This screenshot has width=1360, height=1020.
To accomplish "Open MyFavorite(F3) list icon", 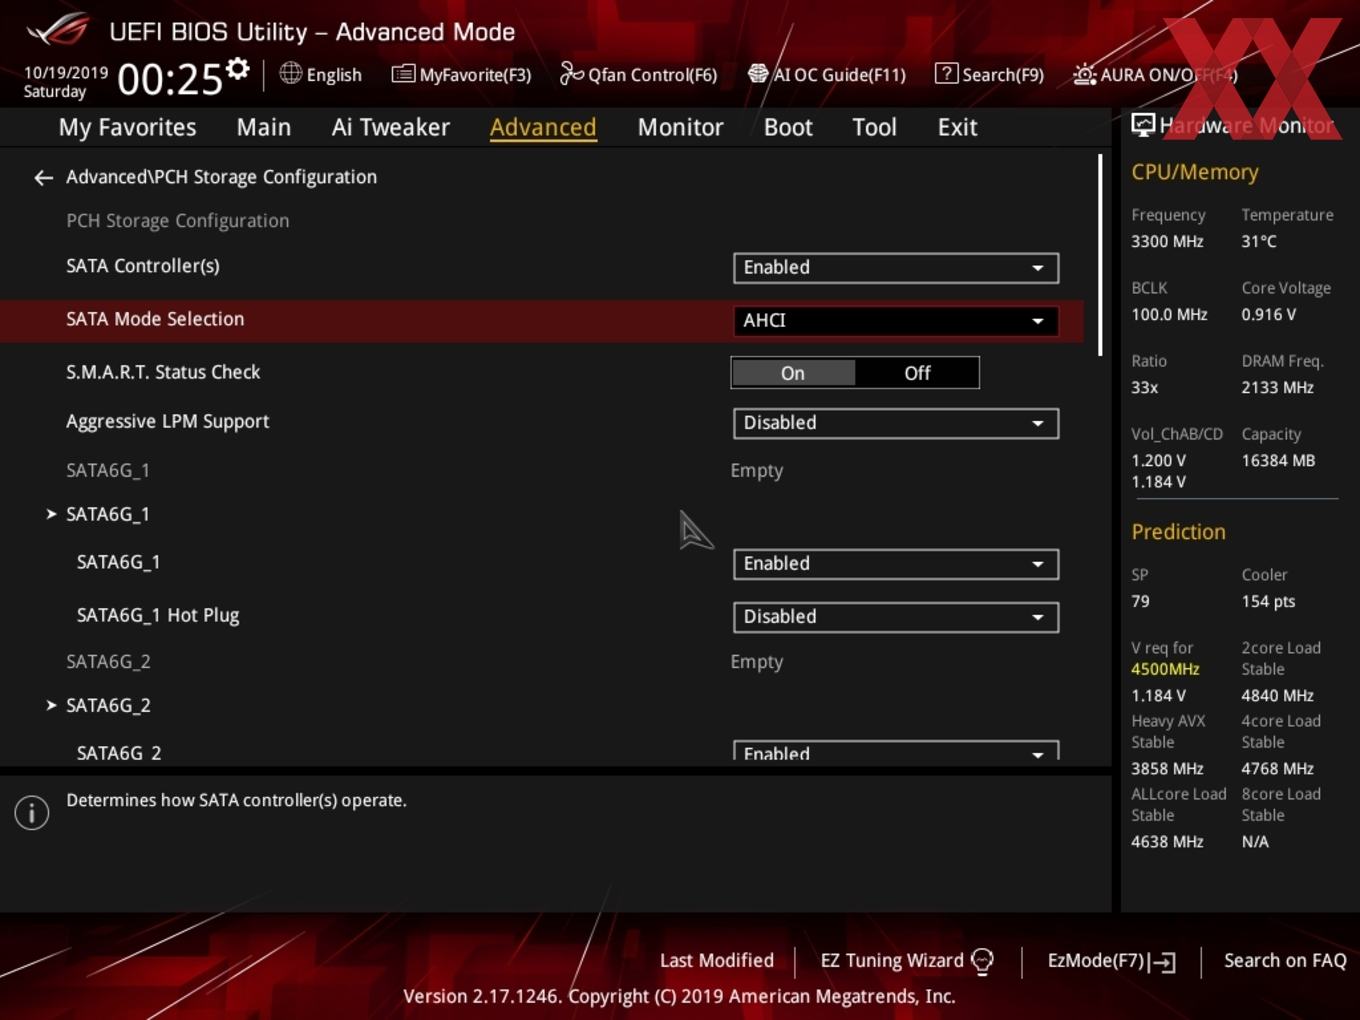I will pyautogui.click(x=403, y=74).
